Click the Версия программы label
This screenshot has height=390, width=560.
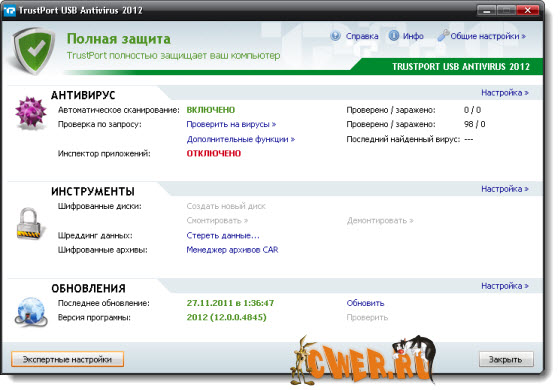(x=94, y=318)
